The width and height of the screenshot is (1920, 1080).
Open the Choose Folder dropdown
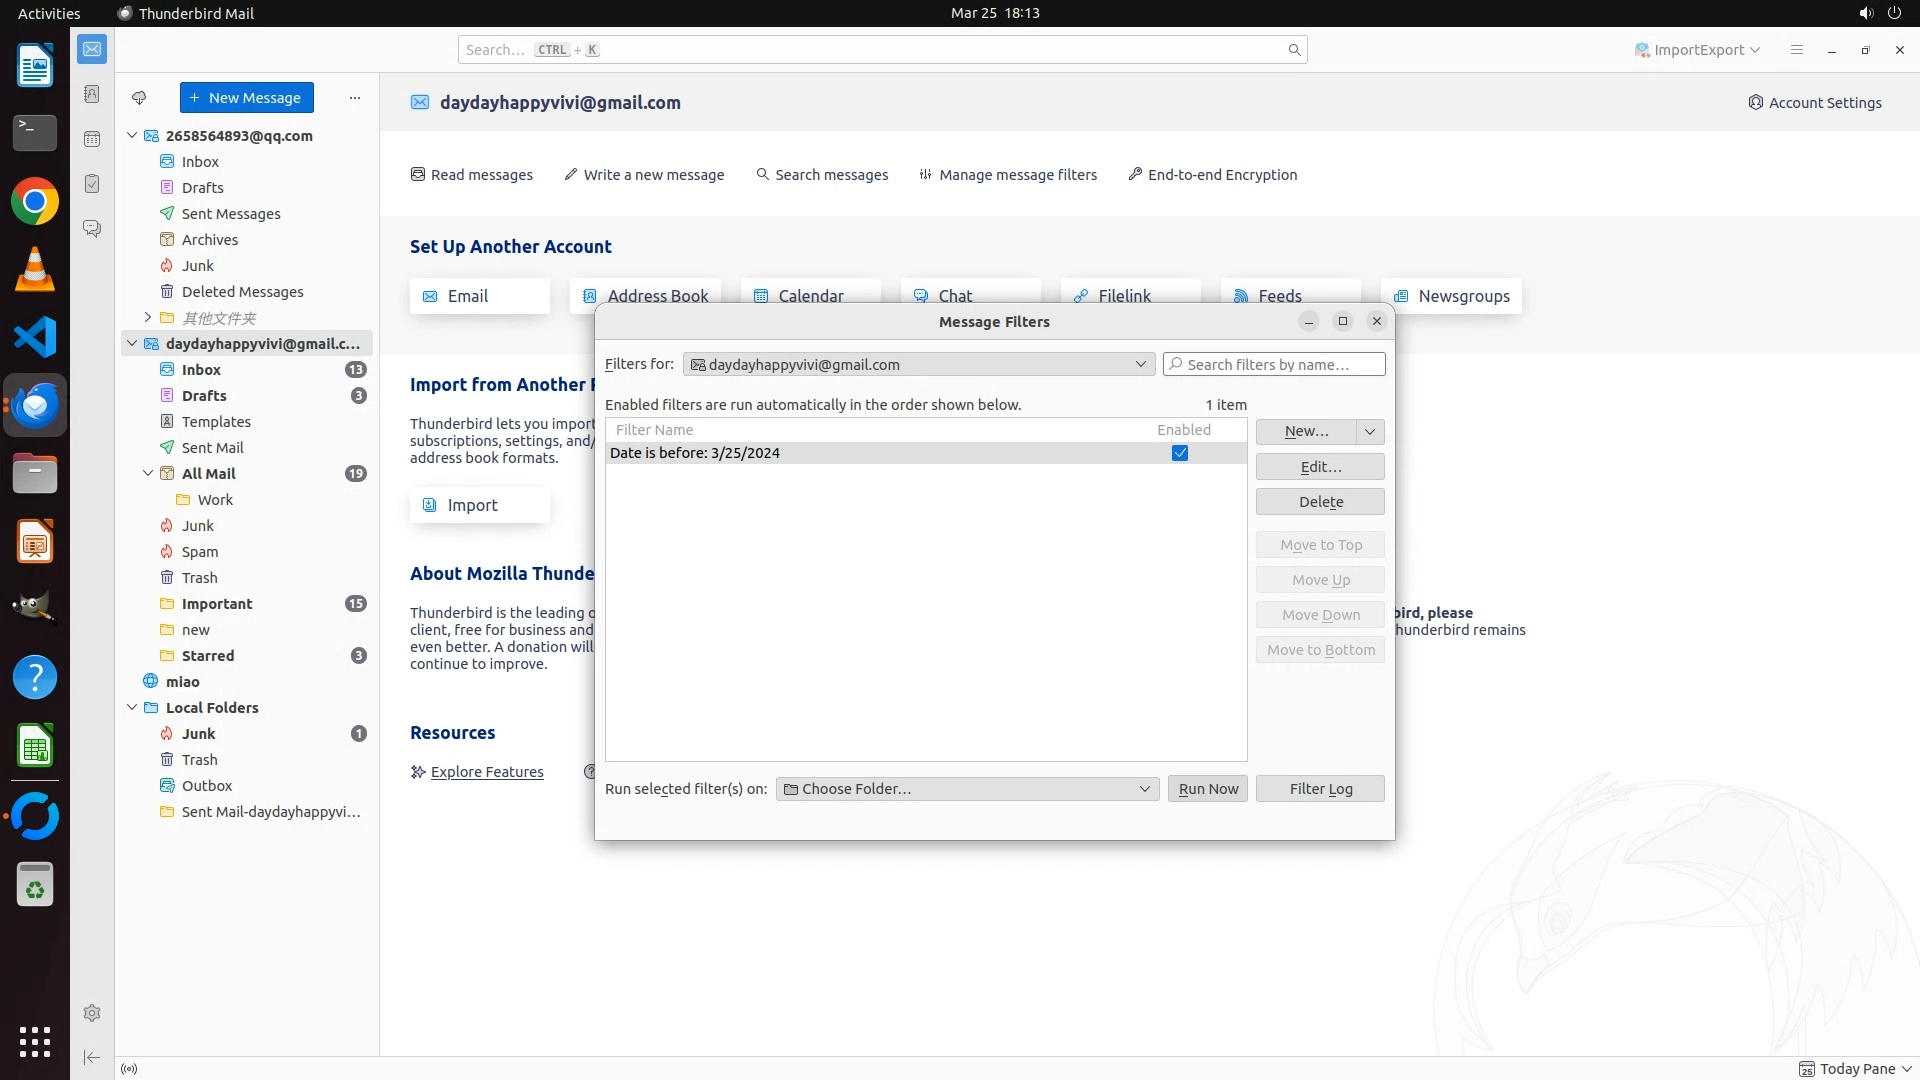click(967, 789)
